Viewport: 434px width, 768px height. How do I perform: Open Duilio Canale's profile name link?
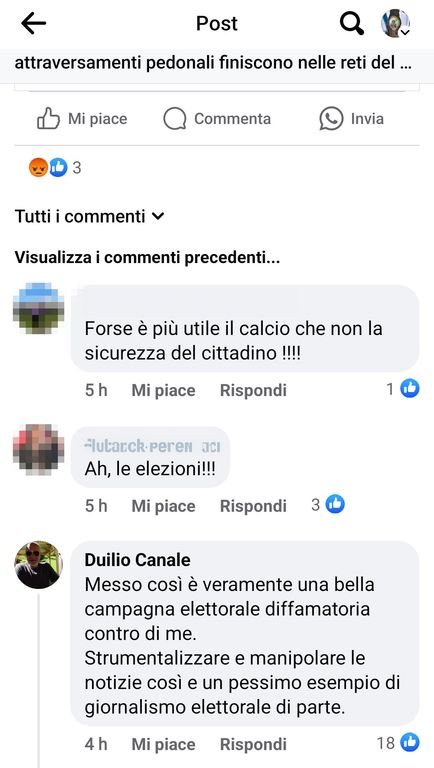(x=138, y=559)
